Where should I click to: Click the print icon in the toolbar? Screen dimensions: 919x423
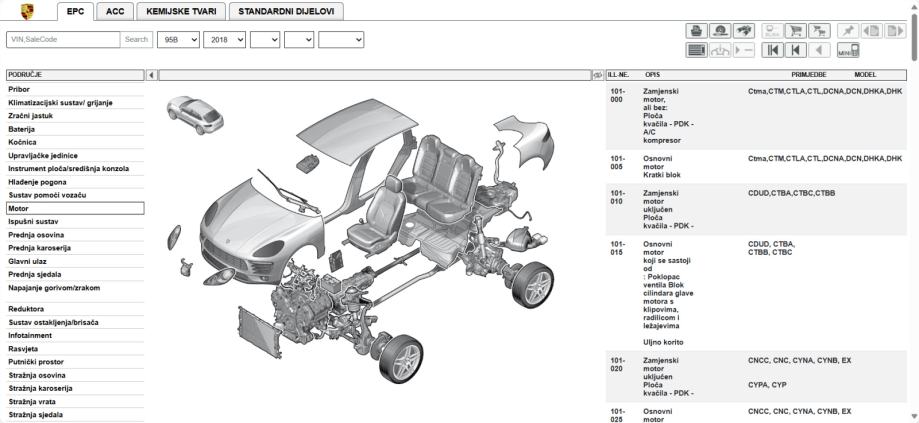pos(696,31)
